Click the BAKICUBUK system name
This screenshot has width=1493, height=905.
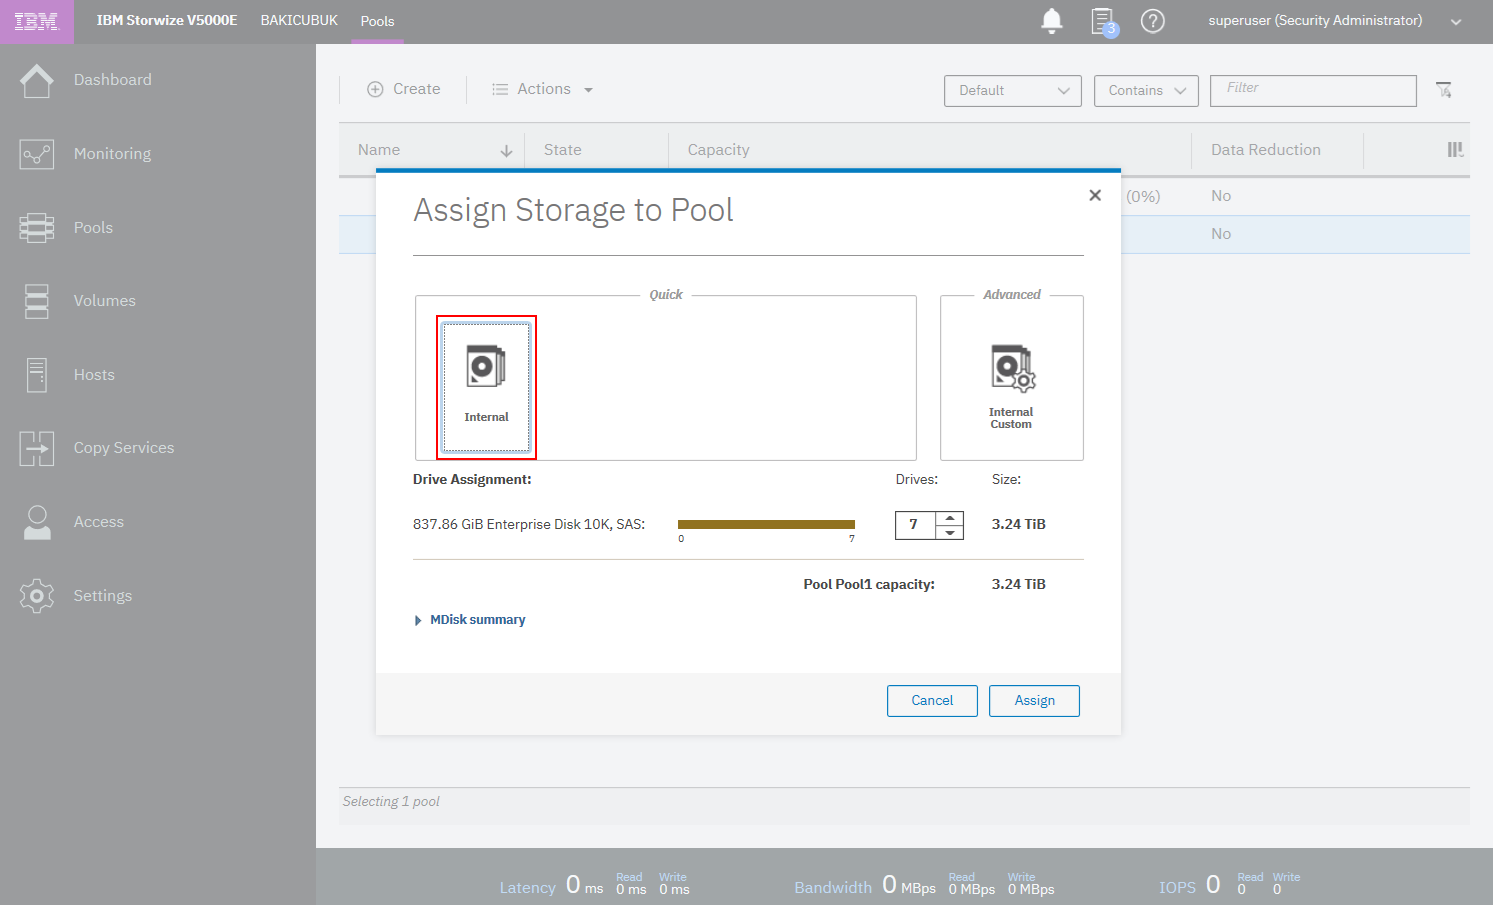point(299,20)
